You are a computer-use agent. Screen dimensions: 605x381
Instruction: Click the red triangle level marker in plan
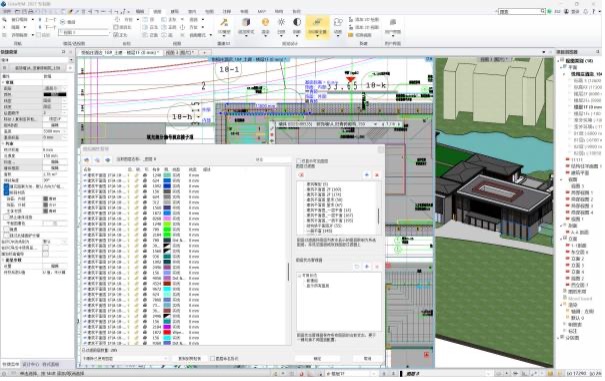350,79
